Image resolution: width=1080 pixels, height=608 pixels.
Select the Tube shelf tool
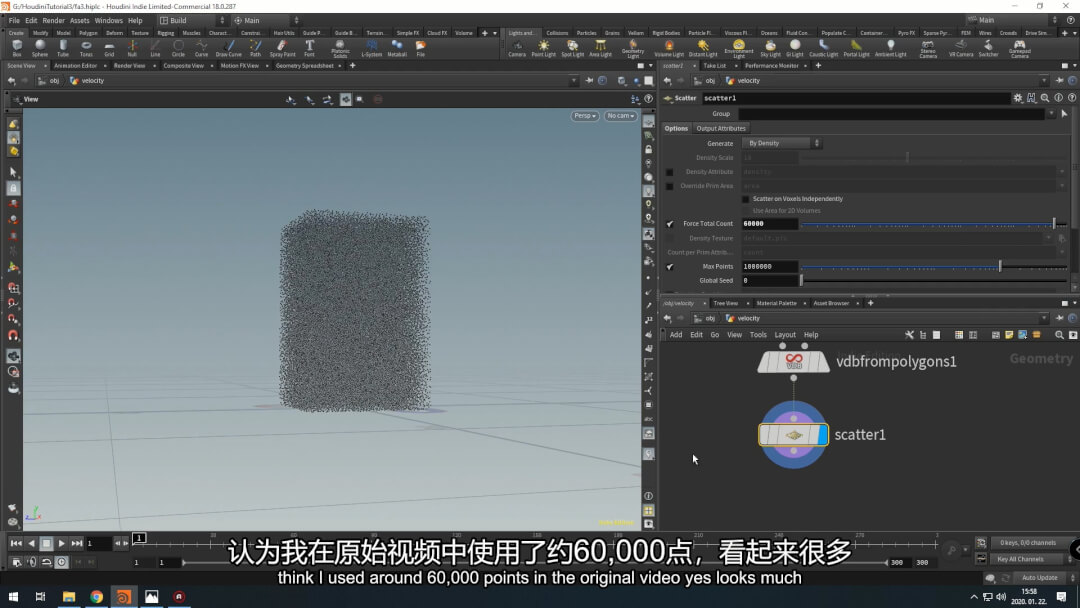[63, 48]
